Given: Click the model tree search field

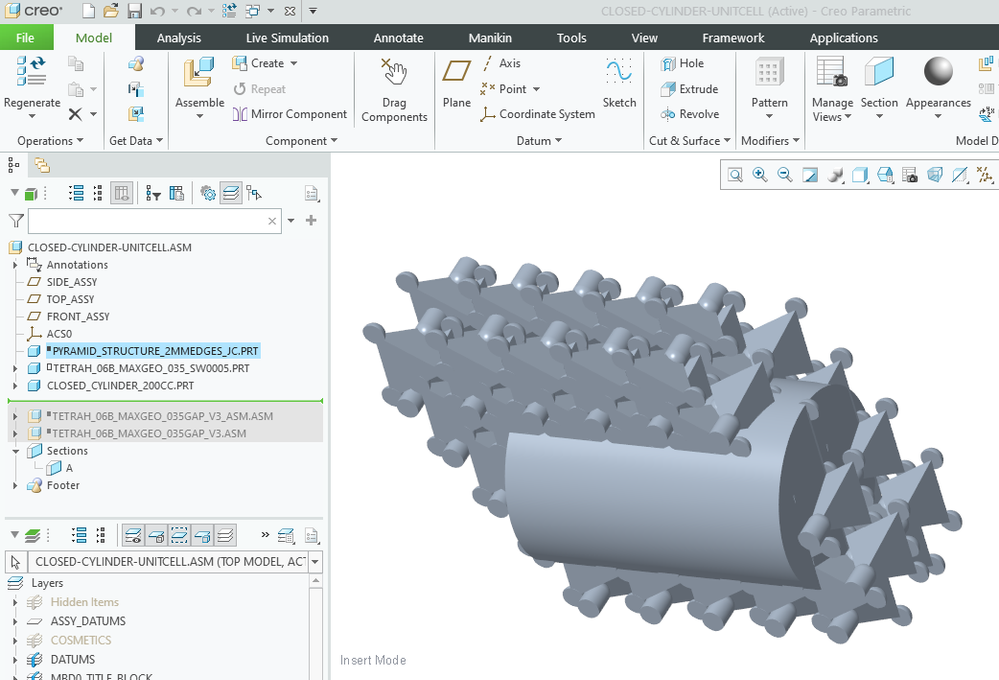Looking at the screenshot, I should [x=146, y=221].
